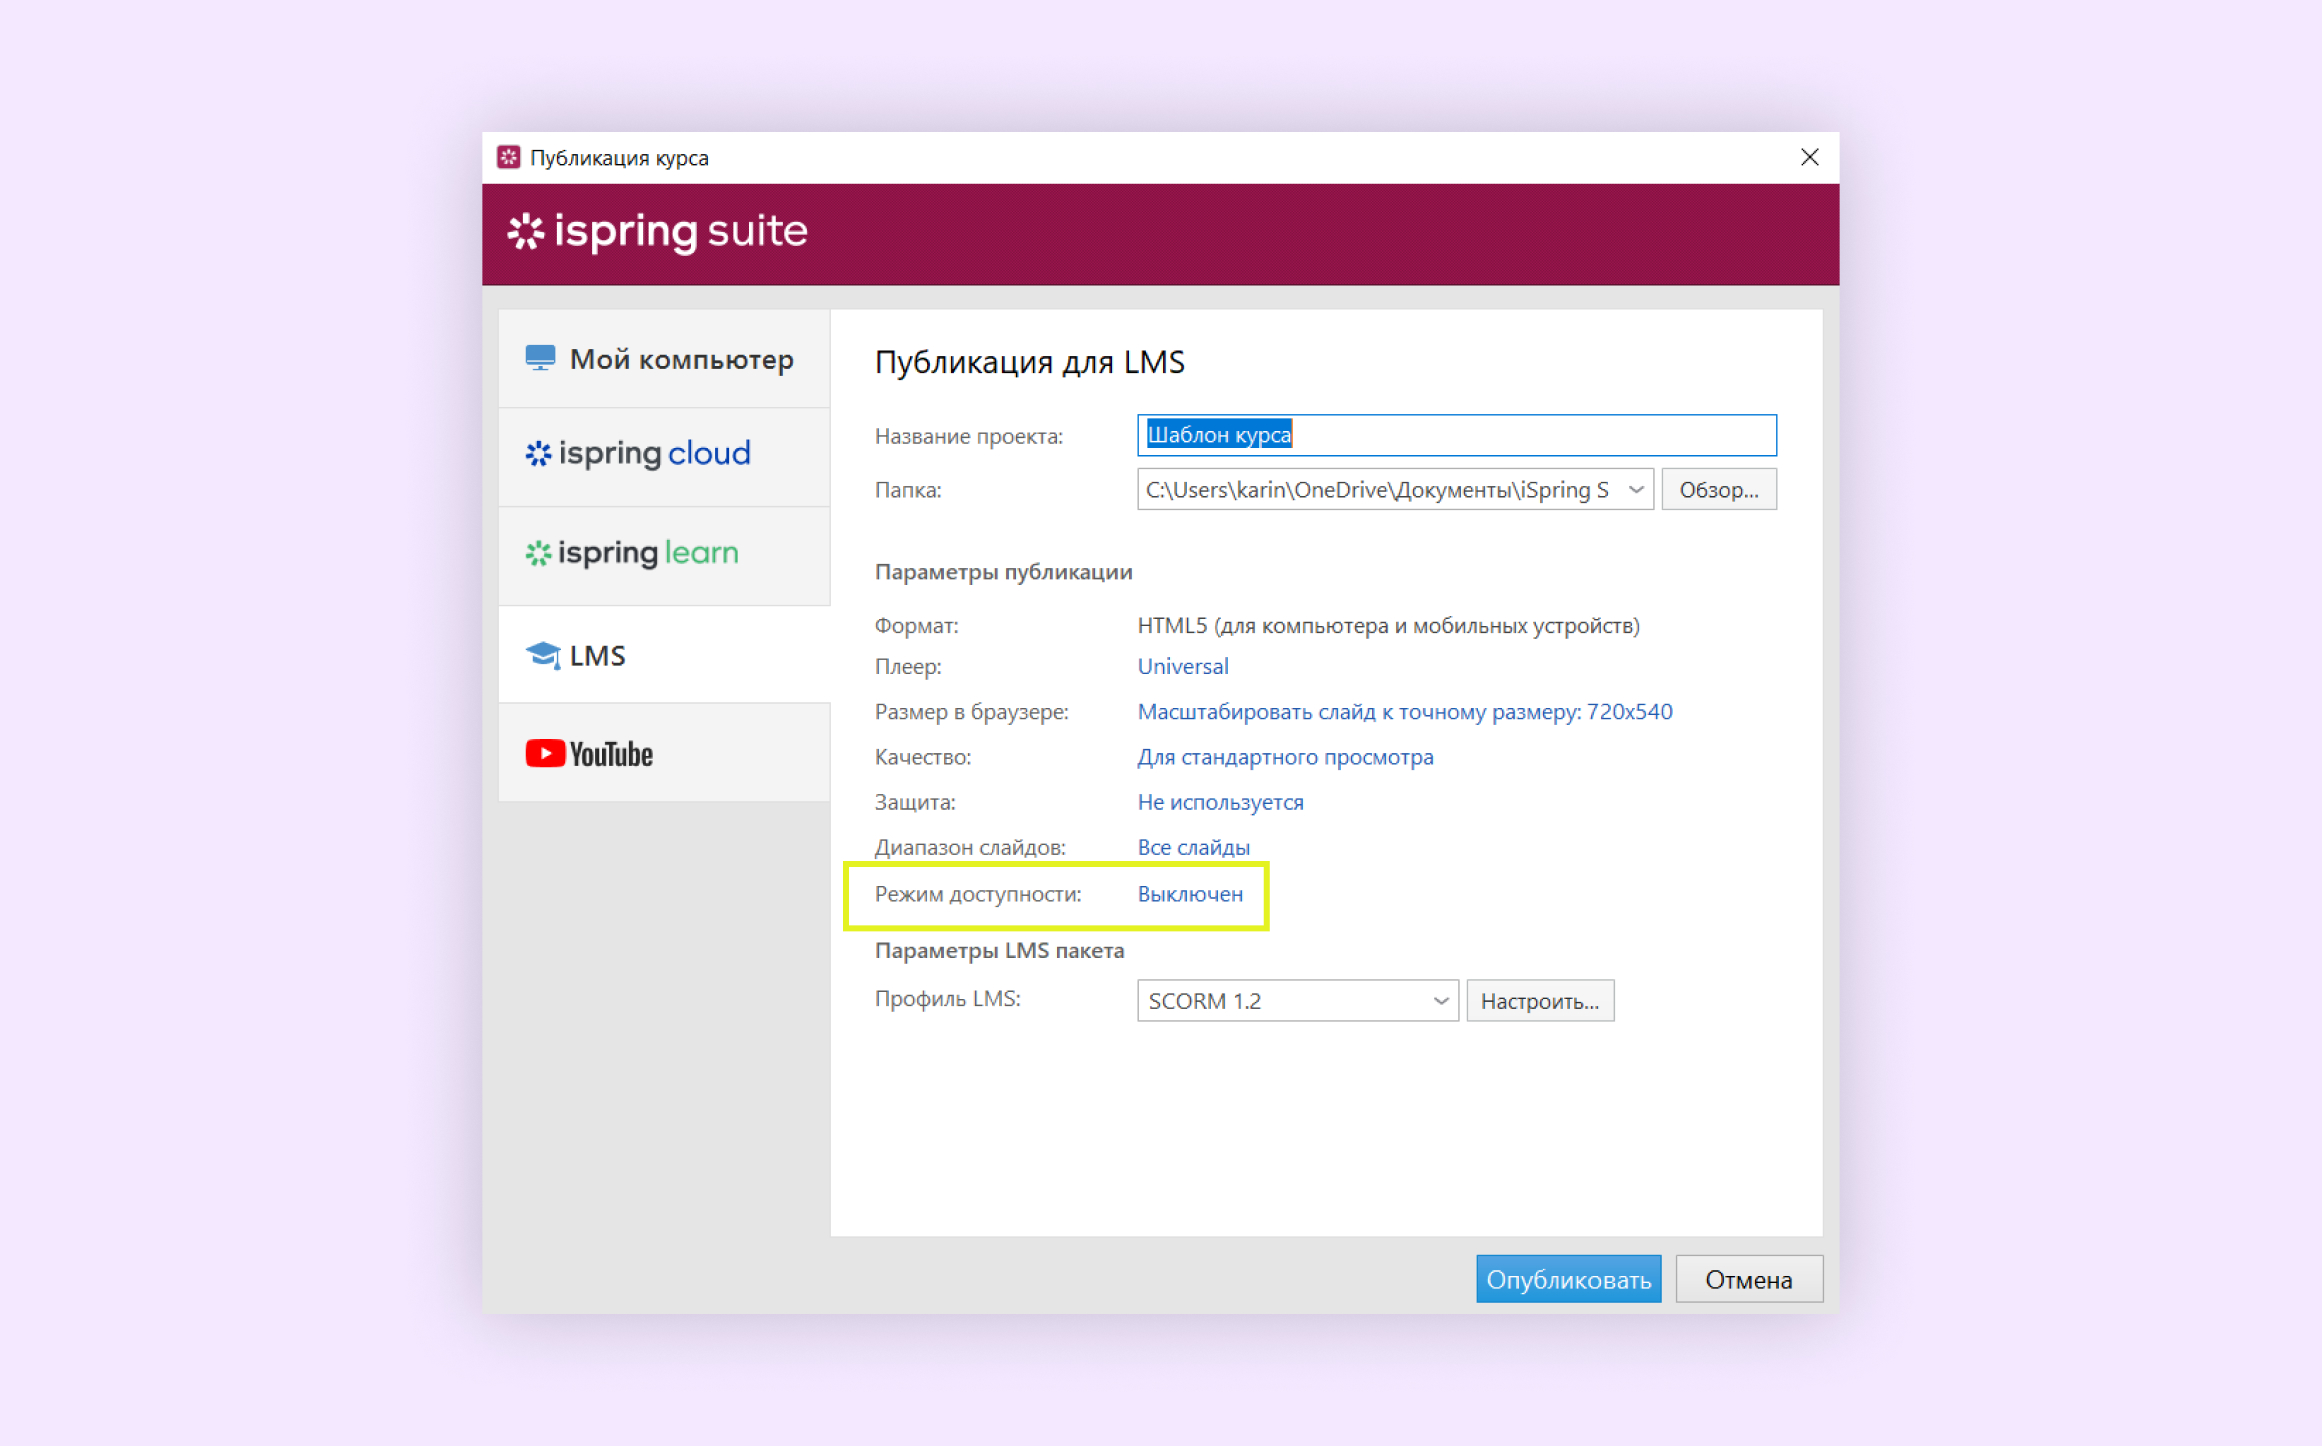The image size is (2322, 1446).
Task: Open the quality setting link
Action: click(1285, 757)
